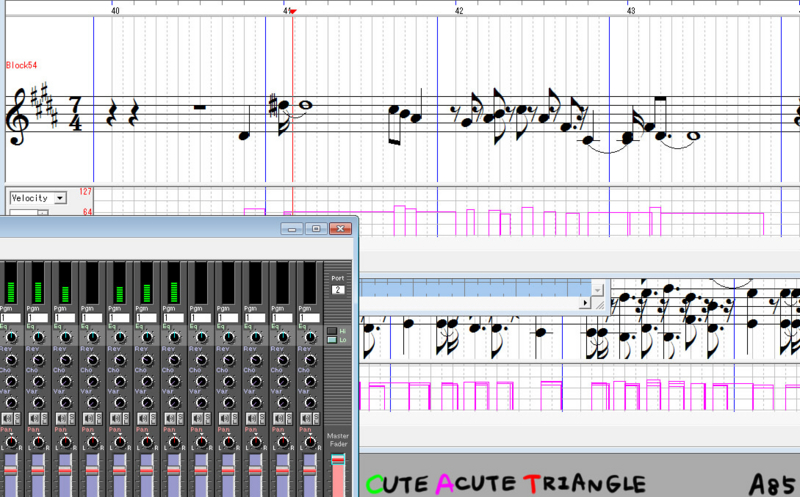Edit the Pgm field on the second strip
Viewport: 800px width, 497px height.
(x=37, y=318)
